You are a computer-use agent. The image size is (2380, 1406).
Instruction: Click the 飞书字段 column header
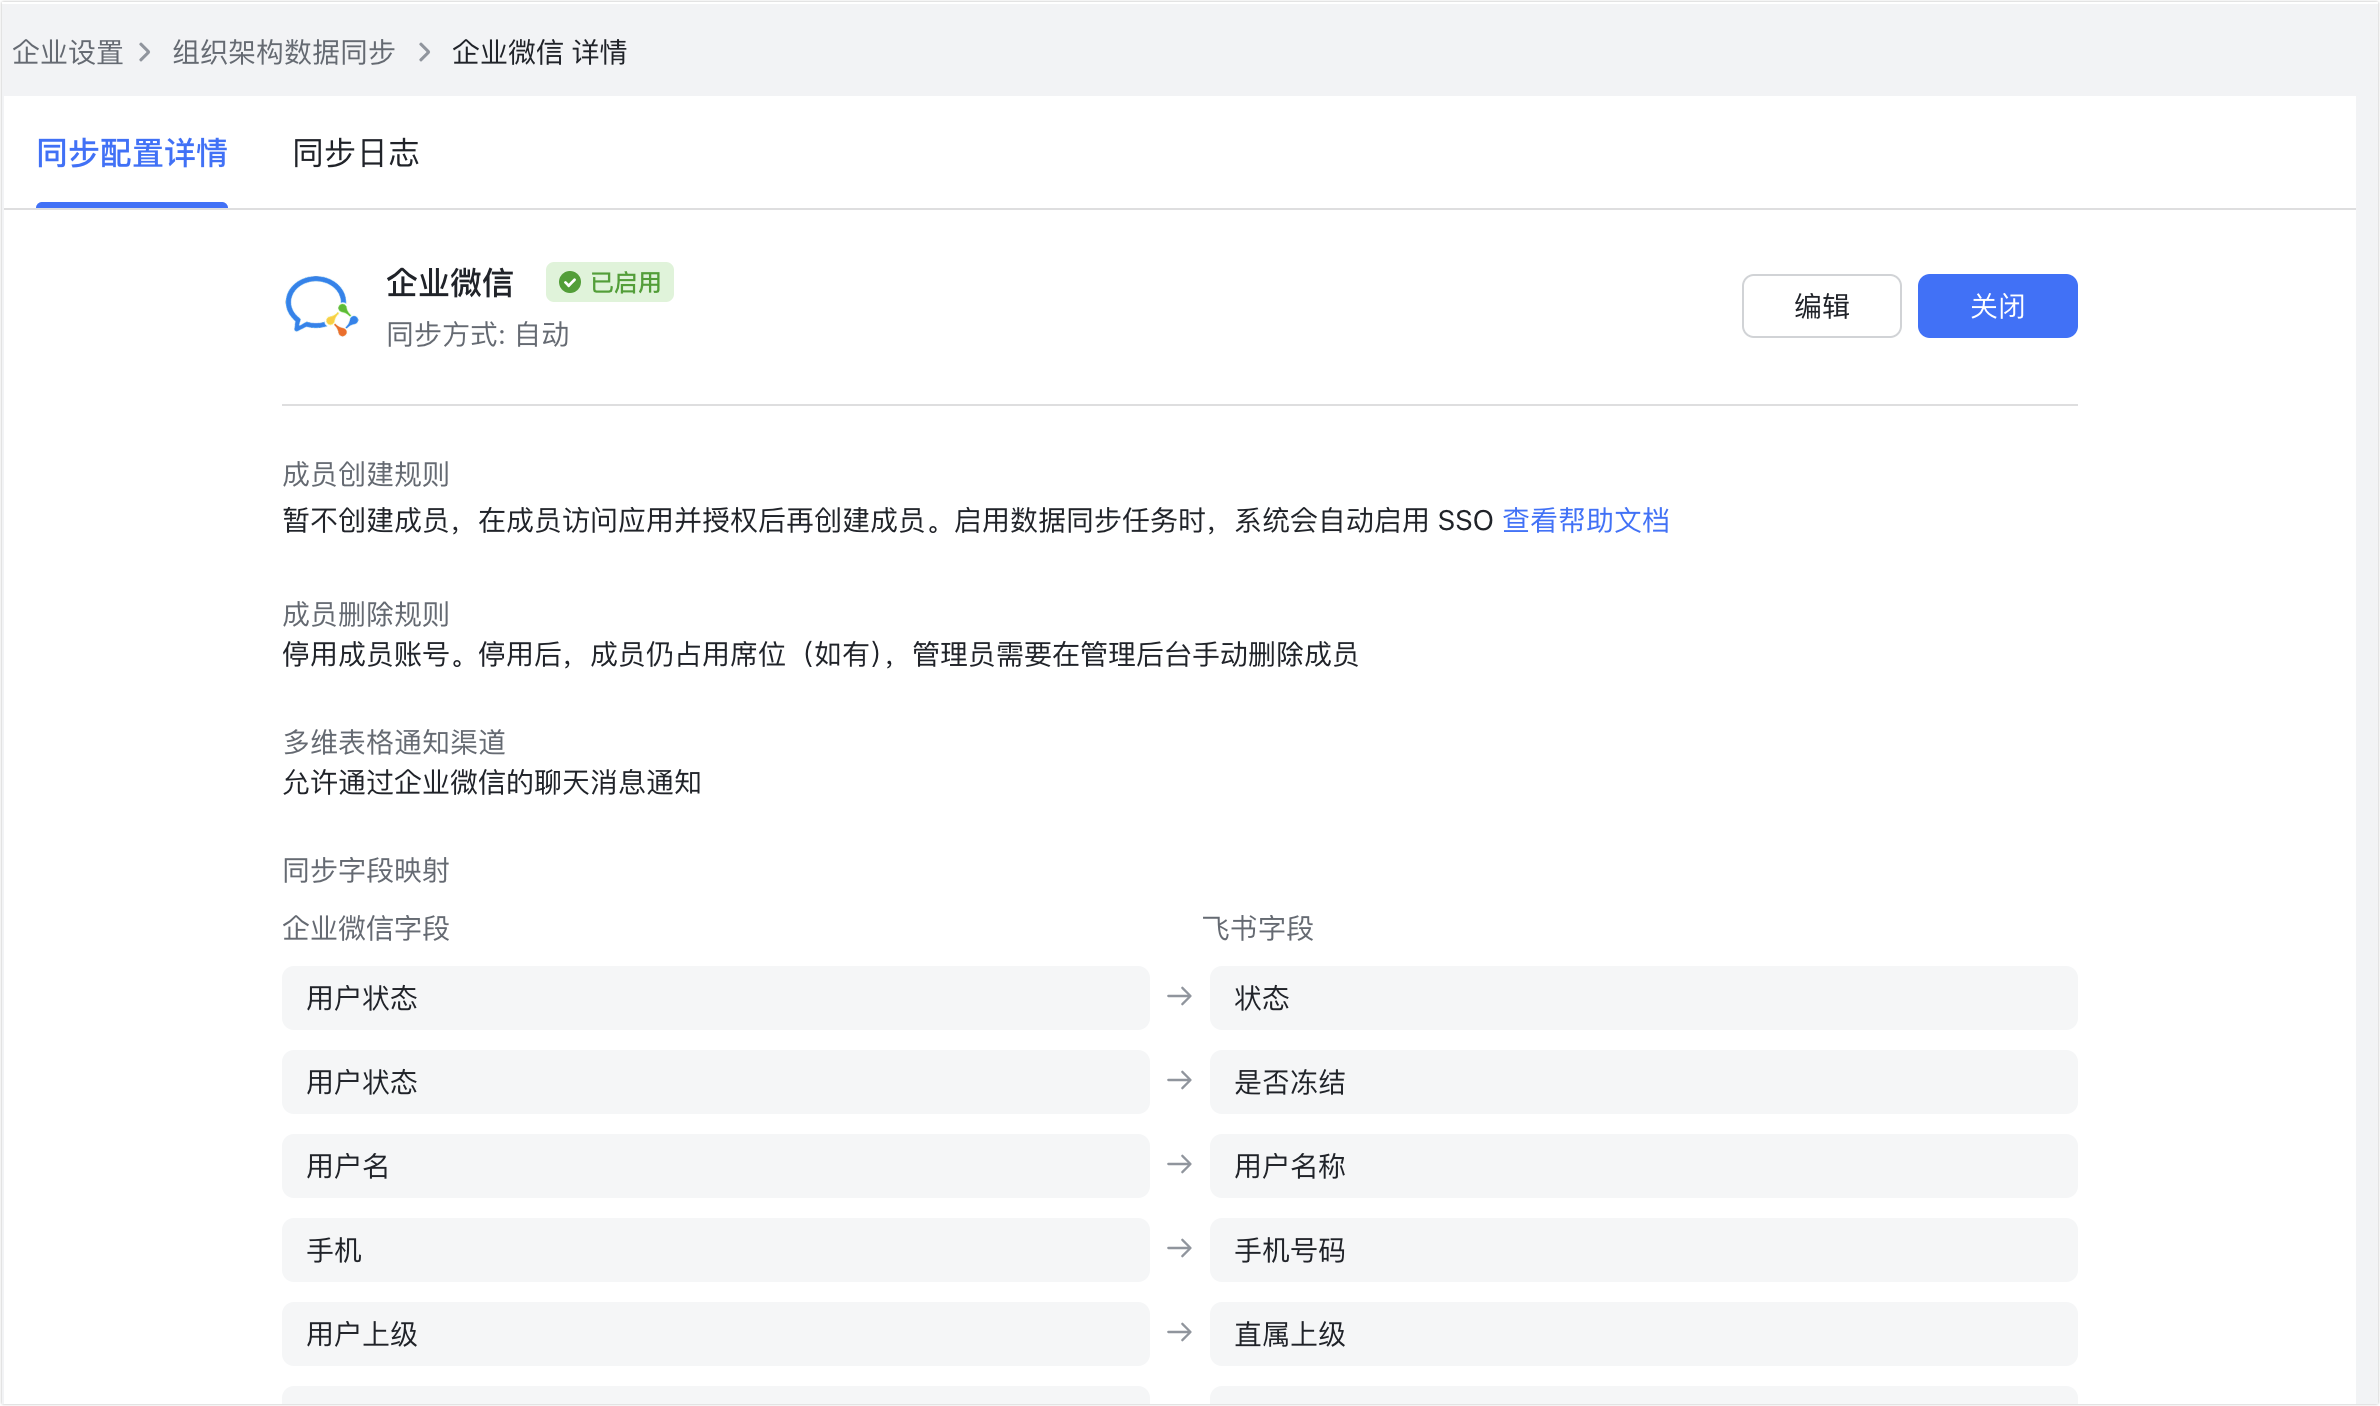point(1258,928)
